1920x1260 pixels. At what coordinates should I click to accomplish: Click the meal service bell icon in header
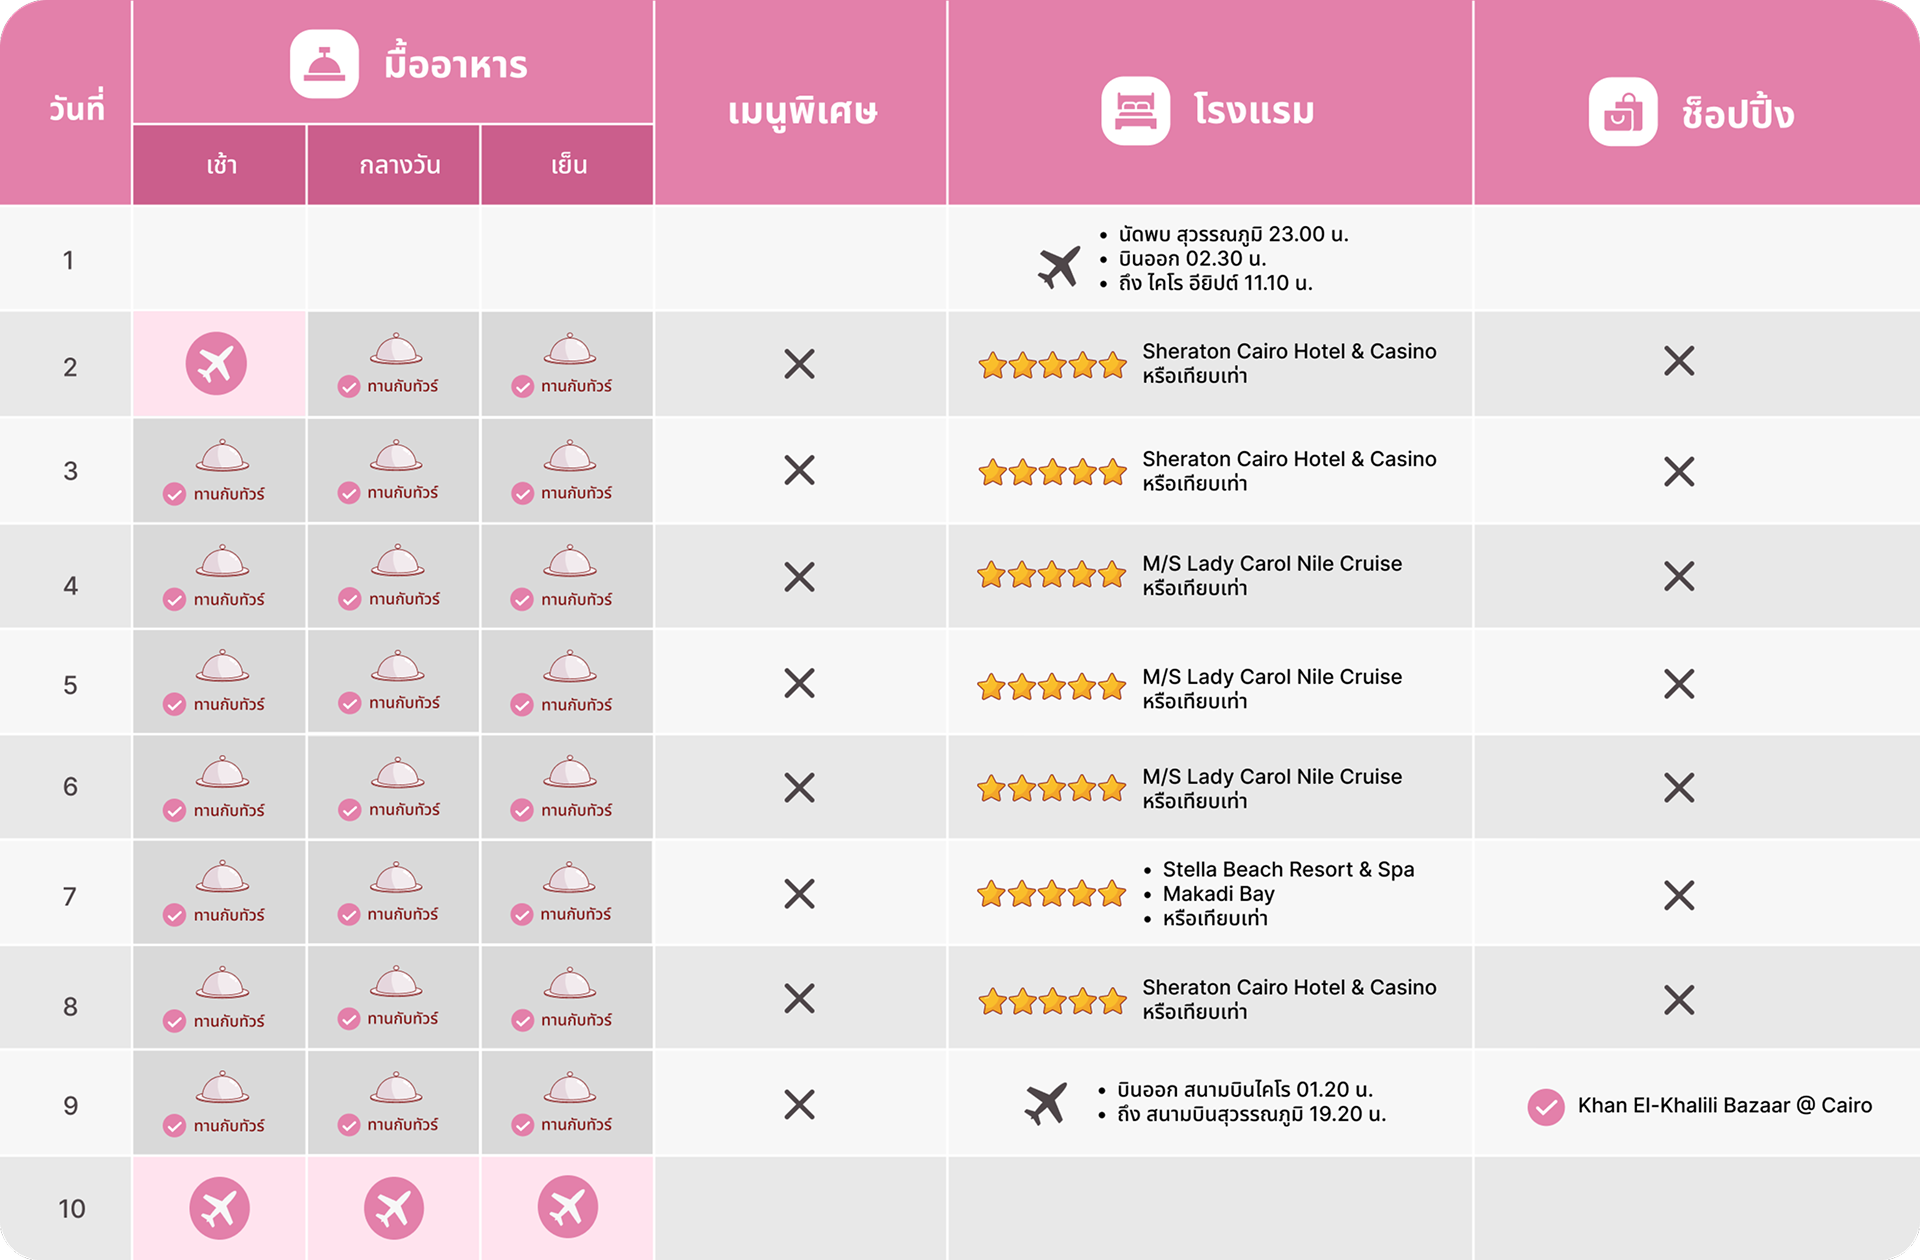click(324, 65)
